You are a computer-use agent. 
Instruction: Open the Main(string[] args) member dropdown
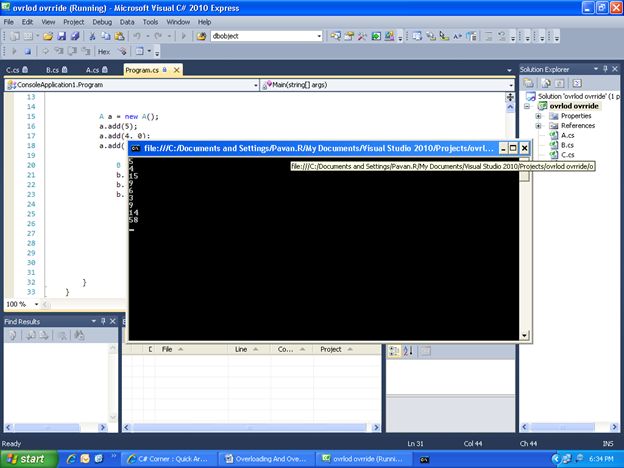click(511, 85)
